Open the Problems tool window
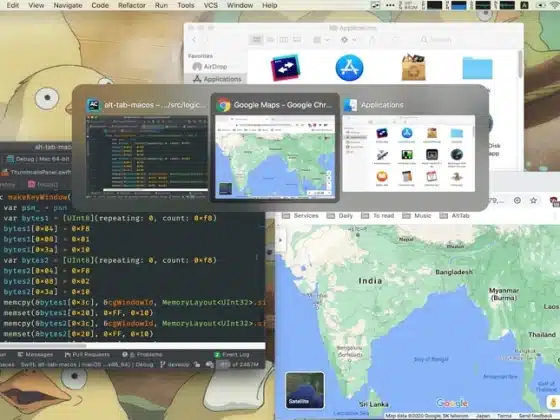 (142, 354)
